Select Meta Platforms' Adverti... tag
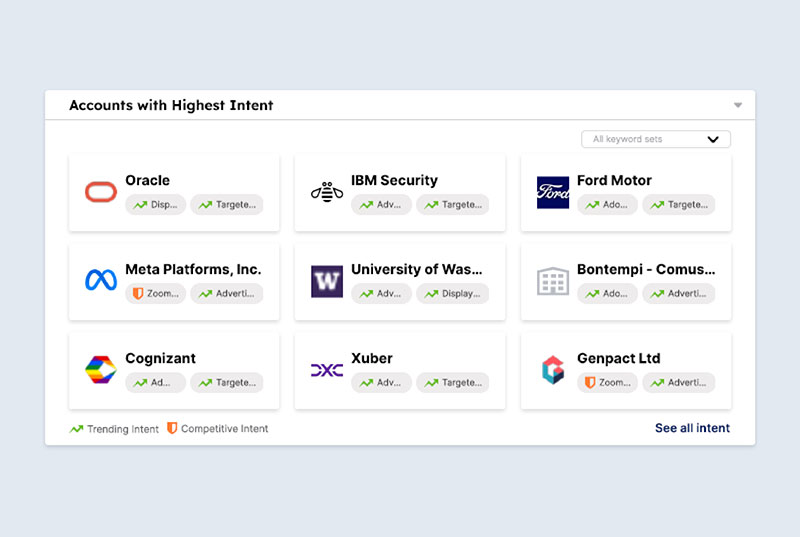The width and height of the screenshot is (800, 537). coord(227,293)
